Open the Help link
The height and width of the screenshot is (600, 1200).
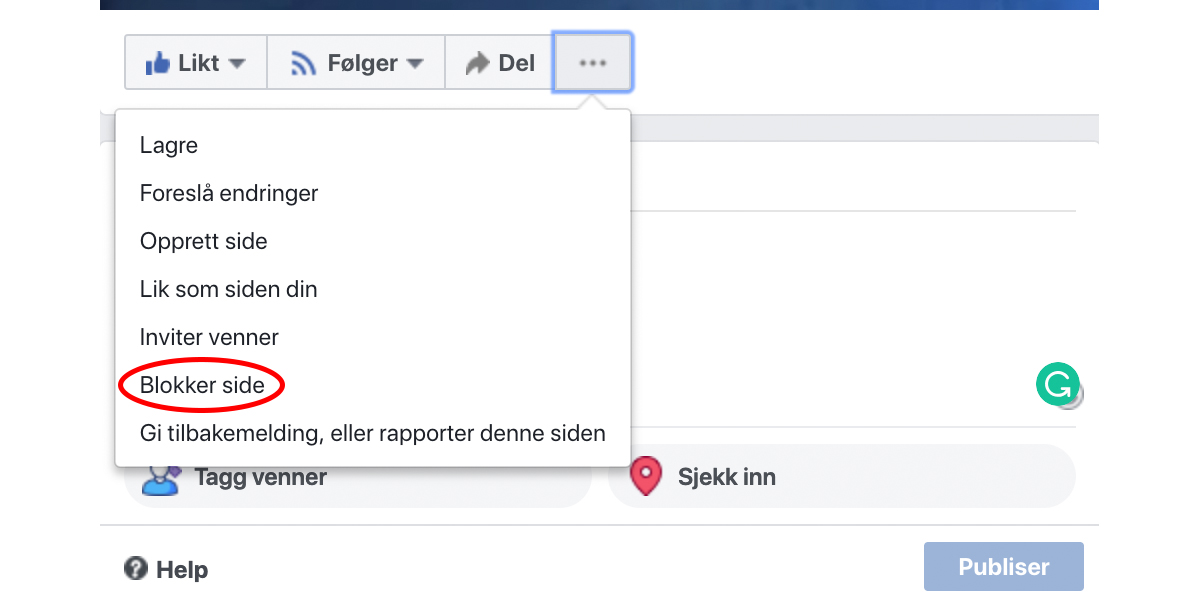[x=181, y=570]
